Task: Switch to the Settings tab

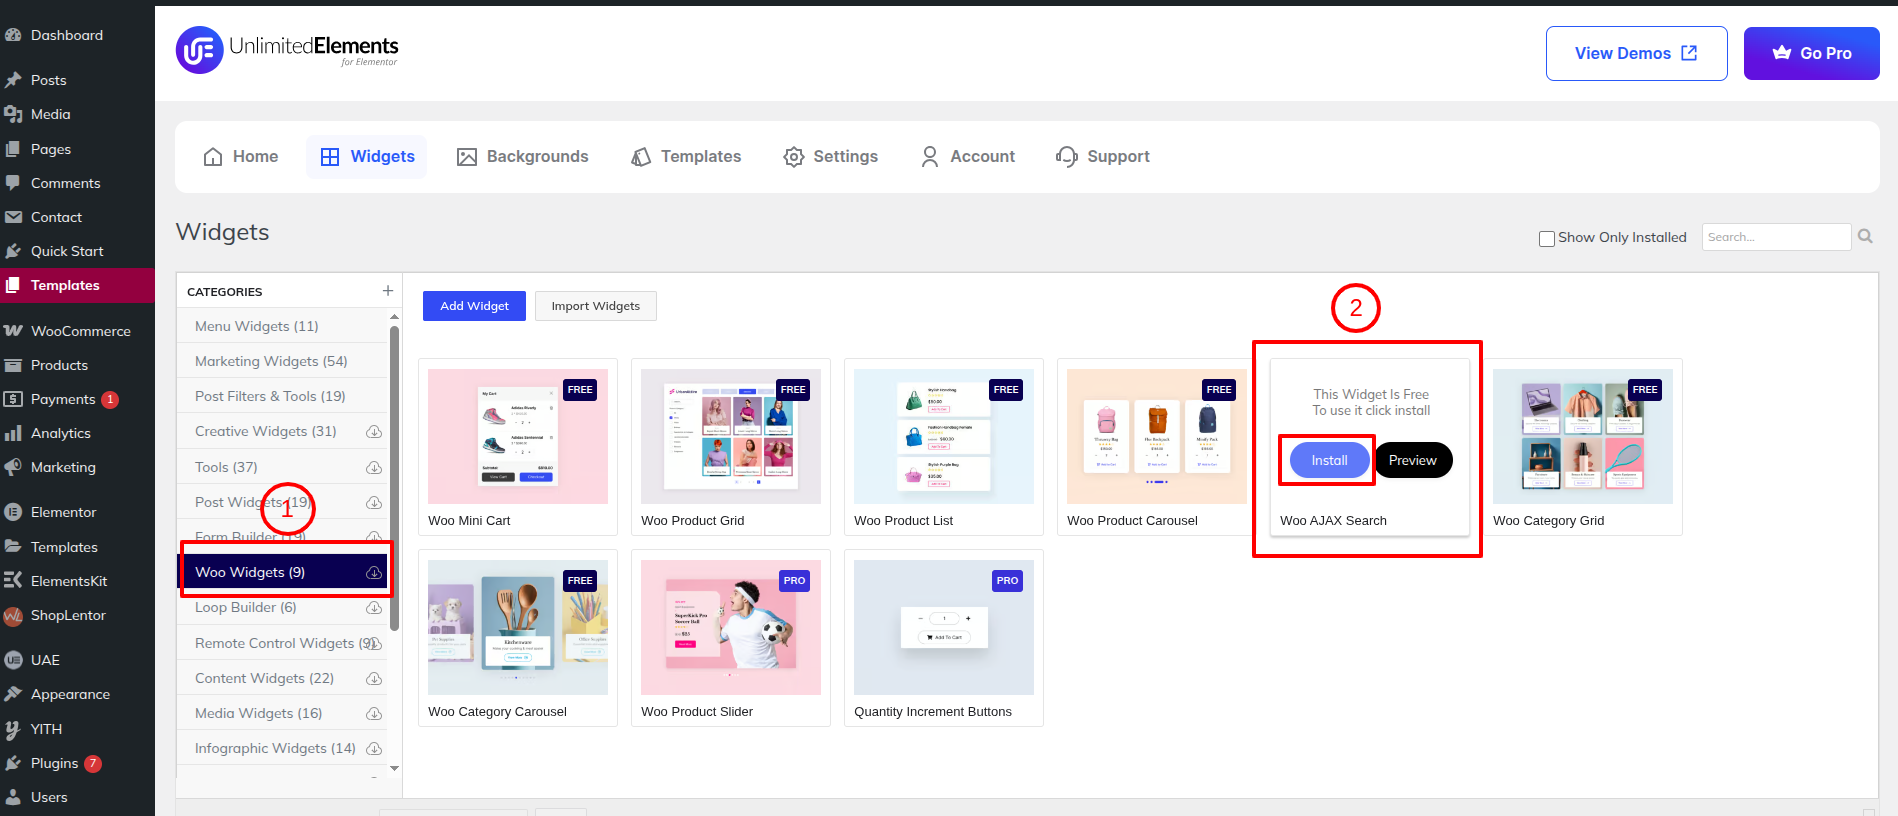Action: (830, 157)
